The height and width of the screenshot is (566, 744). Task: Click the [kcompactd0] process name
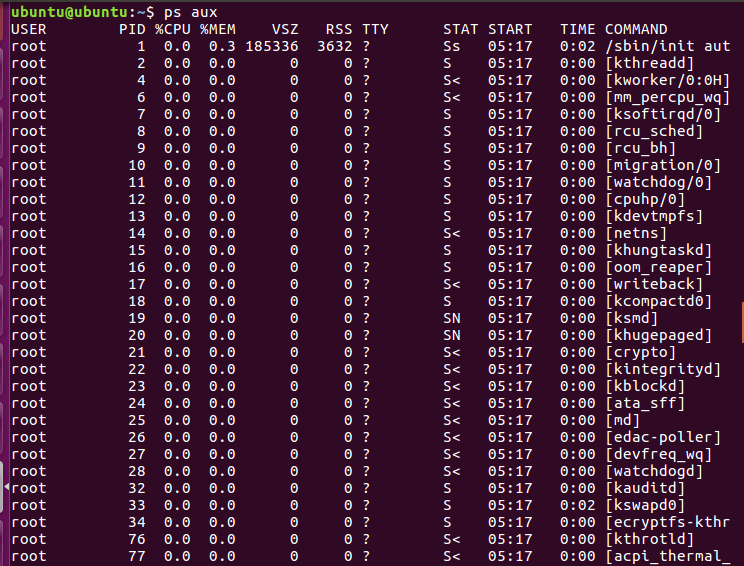coord(659,301)
